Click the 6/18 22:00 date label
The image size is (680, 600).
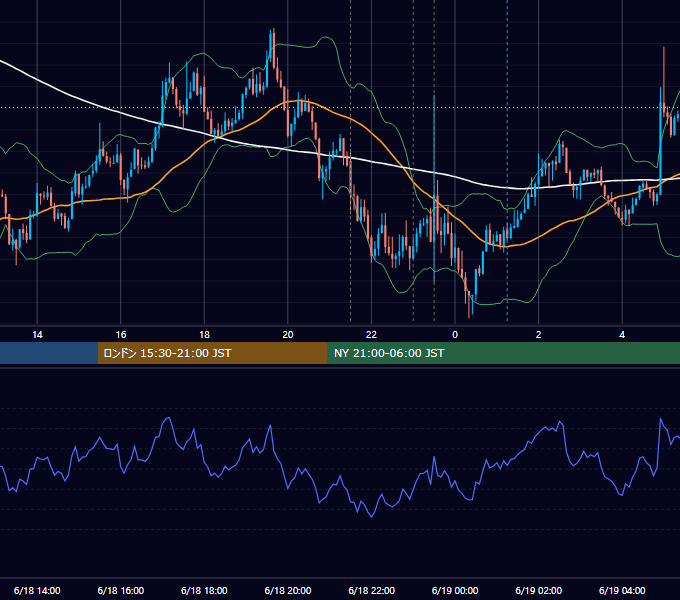pyautogui.click(x=372, y=590)
